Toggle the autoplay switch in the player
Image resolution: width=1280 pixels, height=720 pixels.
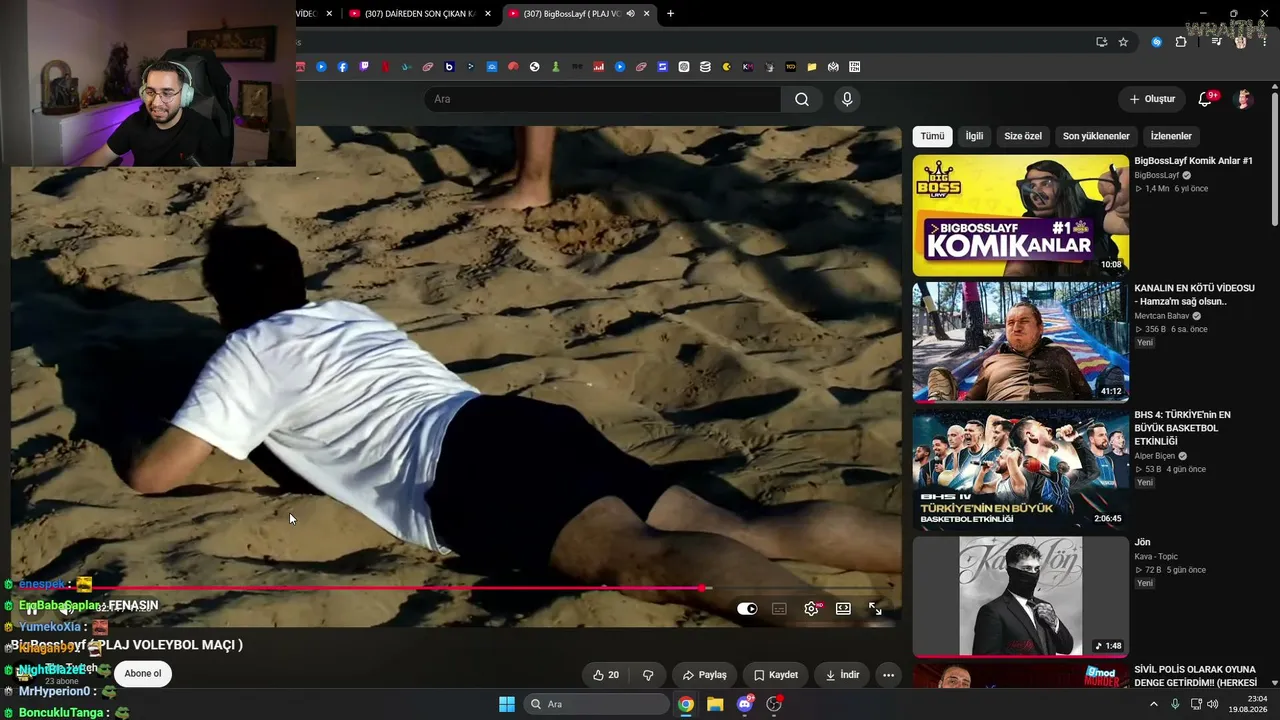[x=747, y=608]
